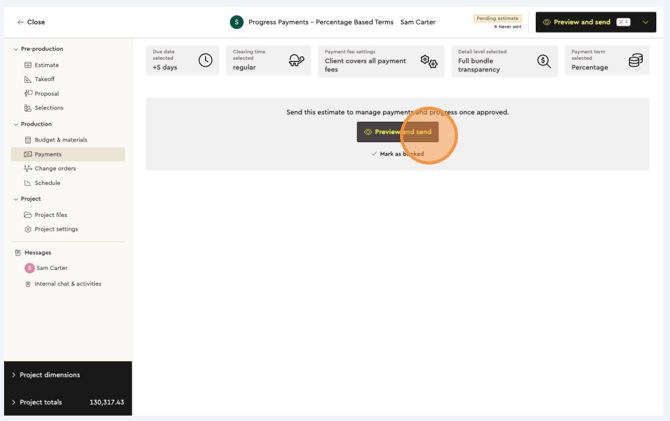Expand the Project totals panel

click(x=14, y=402)
